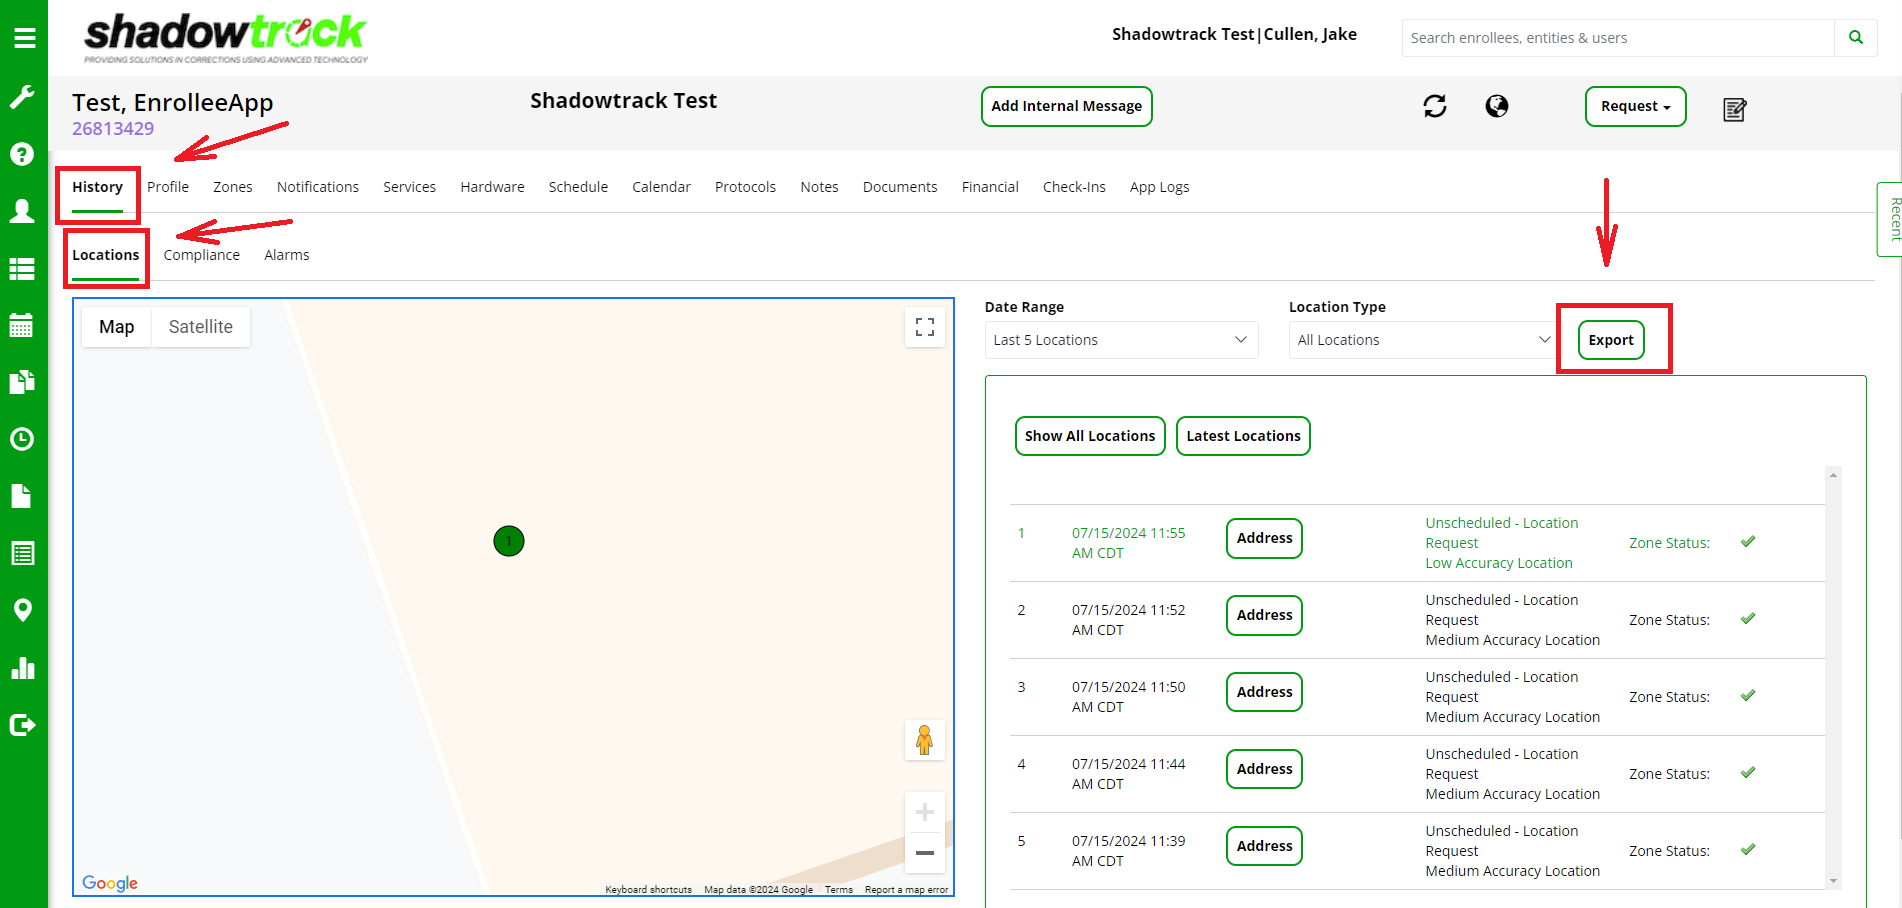The width and height of the screenshot is (1902, 908).
Task: Select the Compliance sub-tab
Action: click(202, 255)
